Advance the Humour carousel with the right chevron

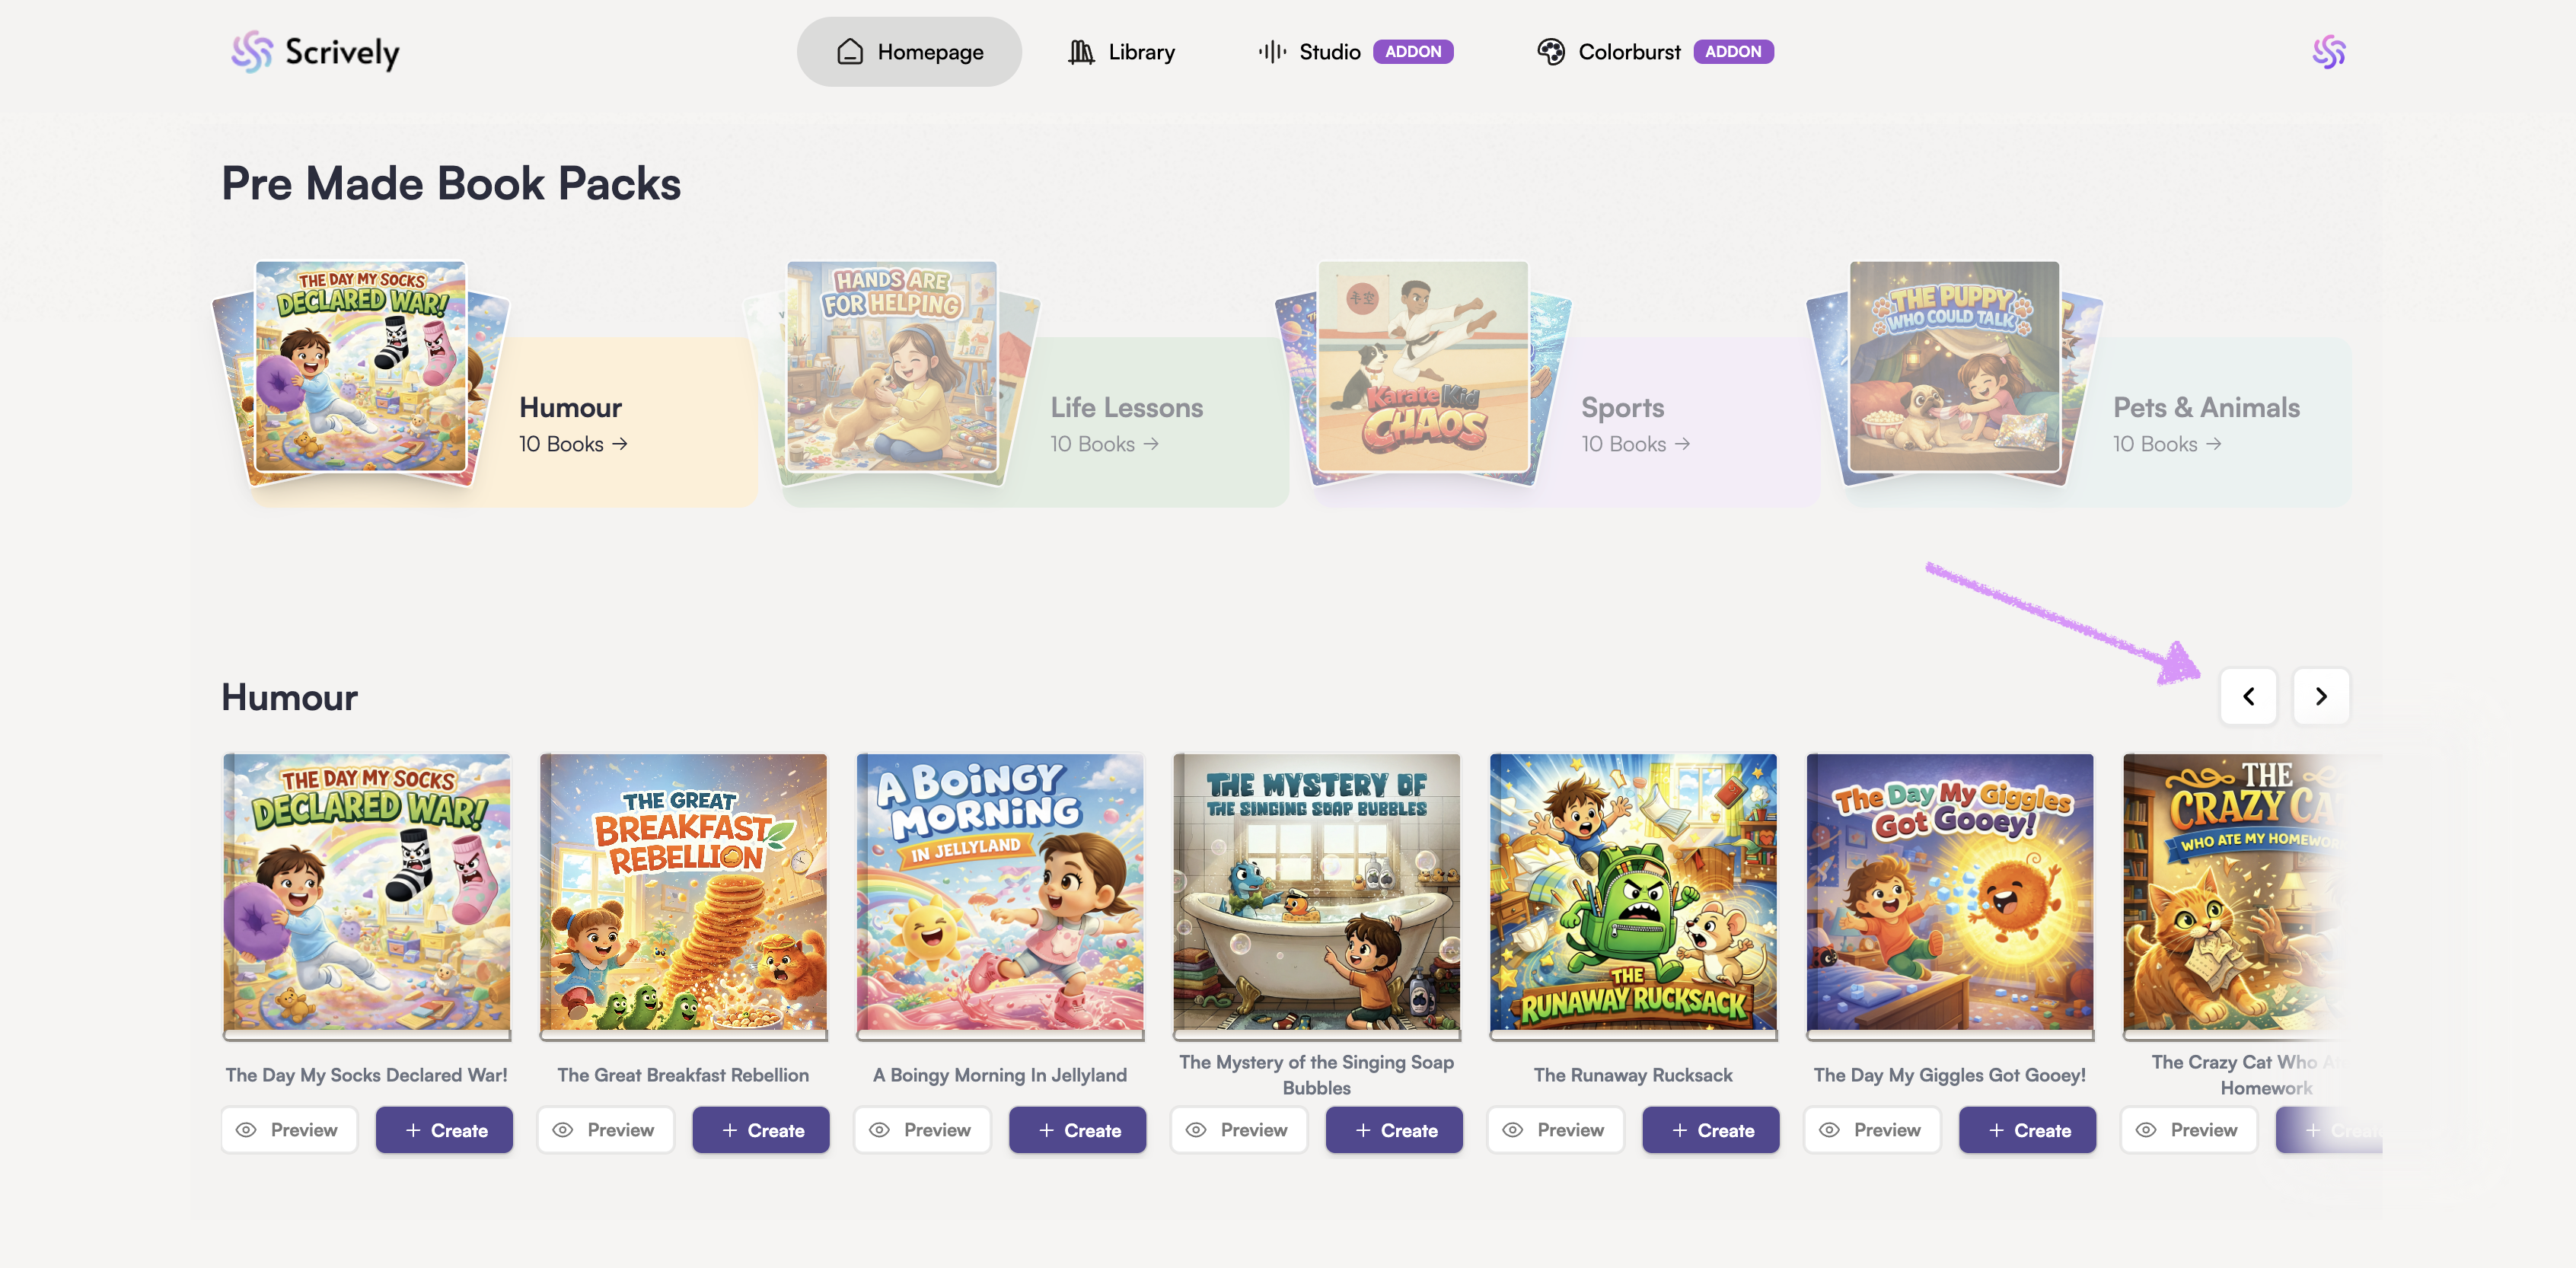click(x=2321, y=696)
